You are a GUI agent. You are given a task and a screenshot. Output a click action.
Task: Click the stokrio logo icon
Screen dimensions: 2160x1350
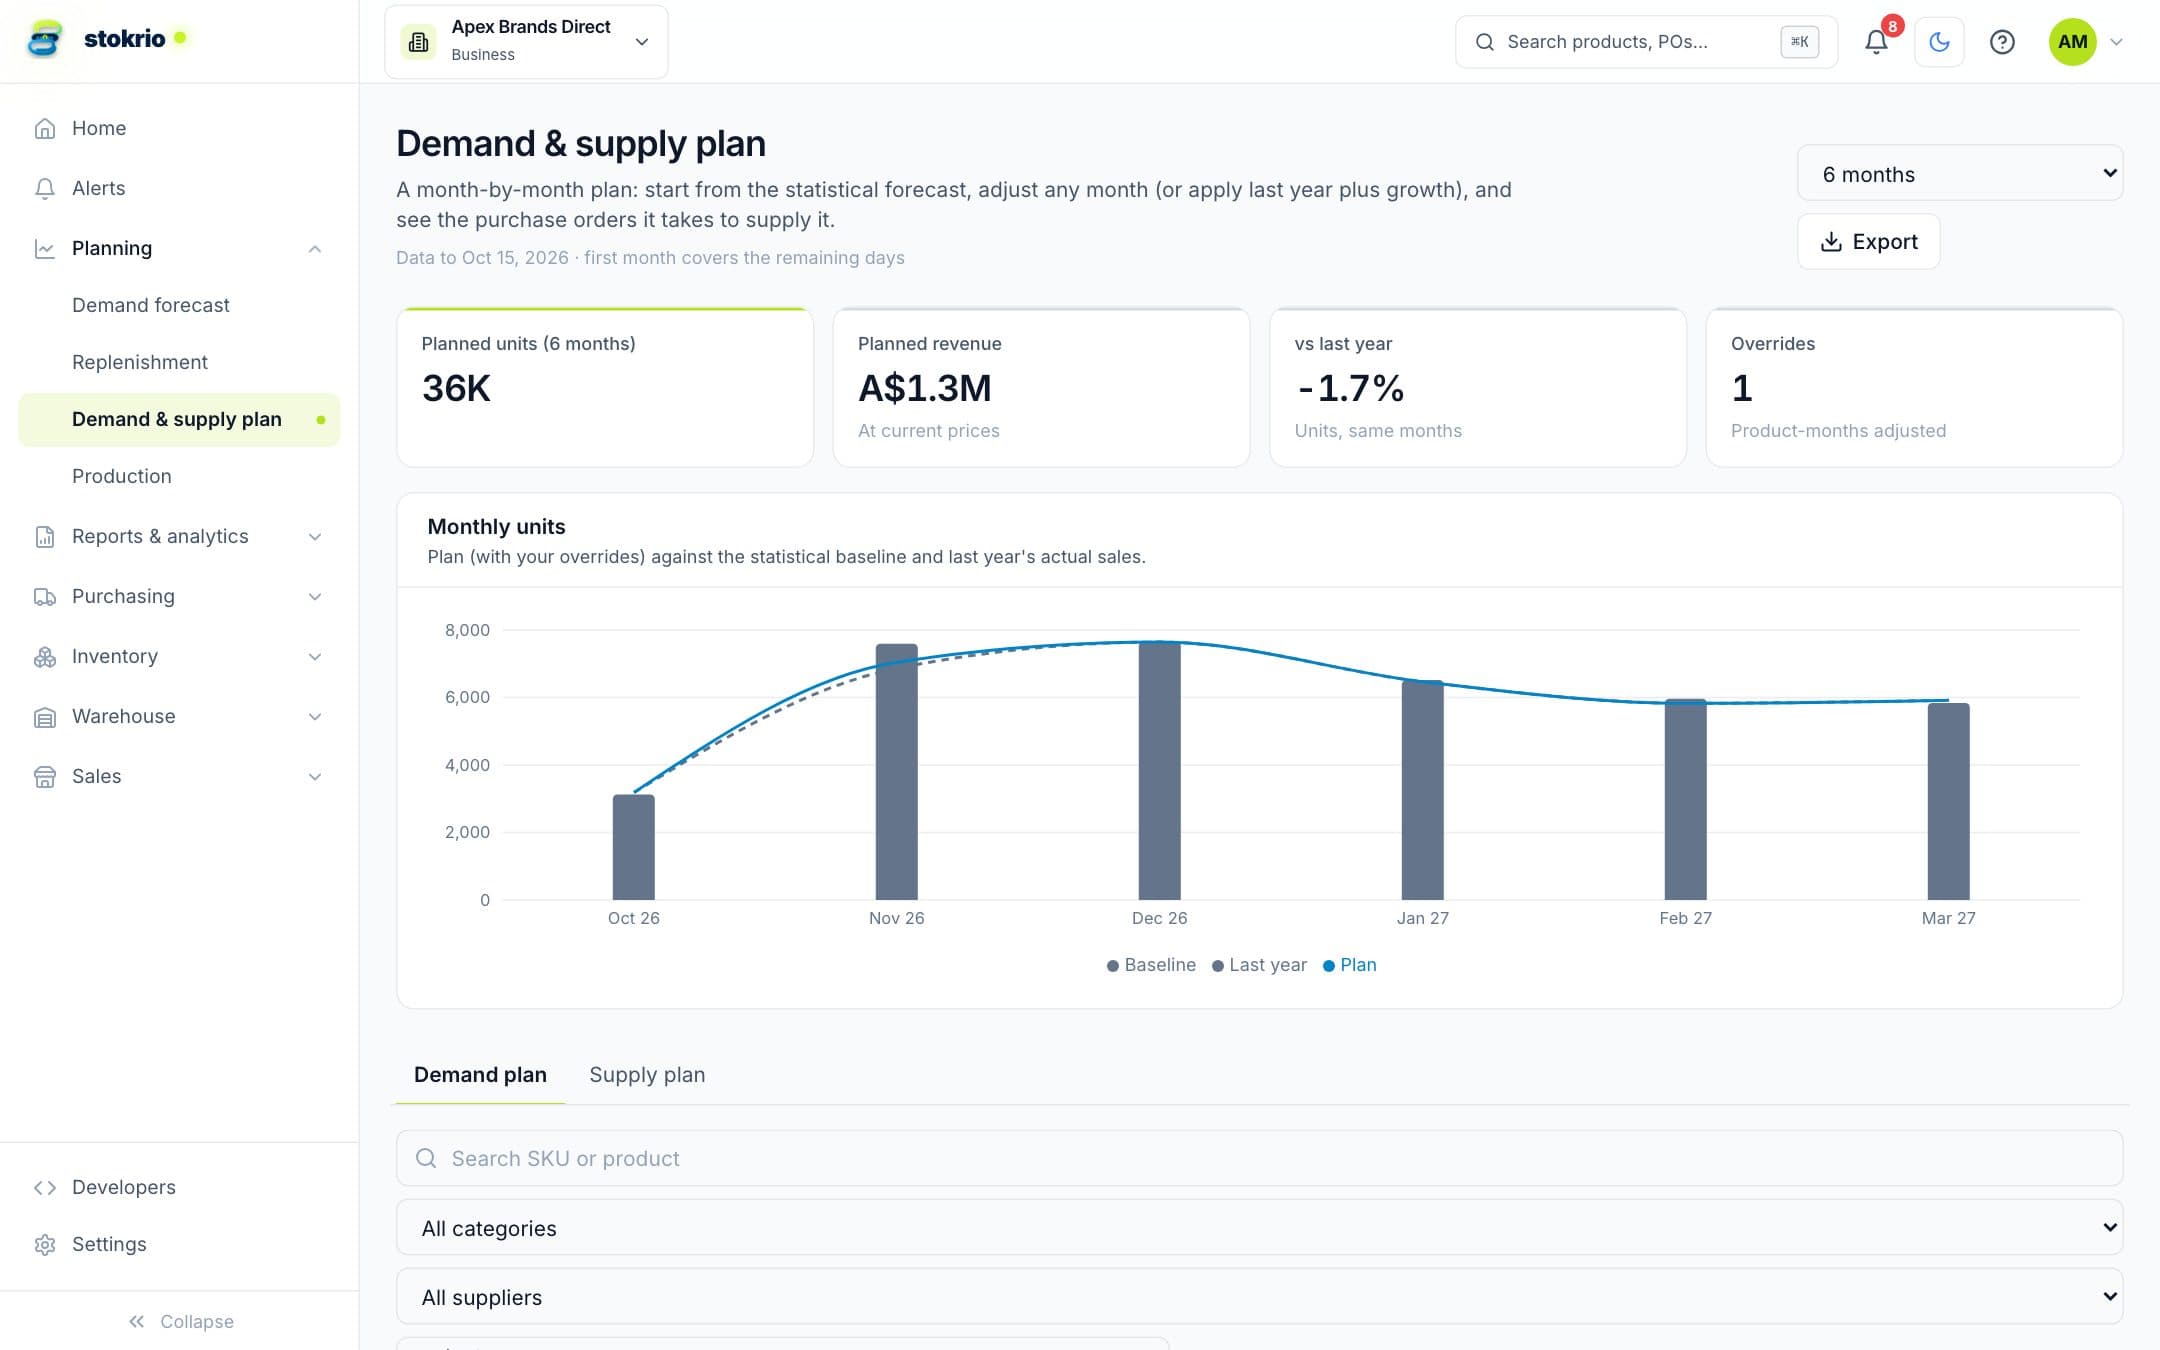(45, 40)
